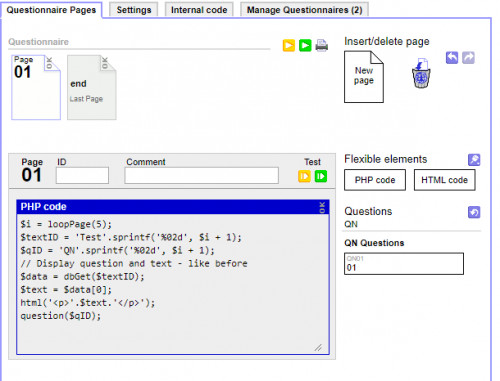Select Page 01 thumbnail
The image size is (500, 381).
point(36,87)
